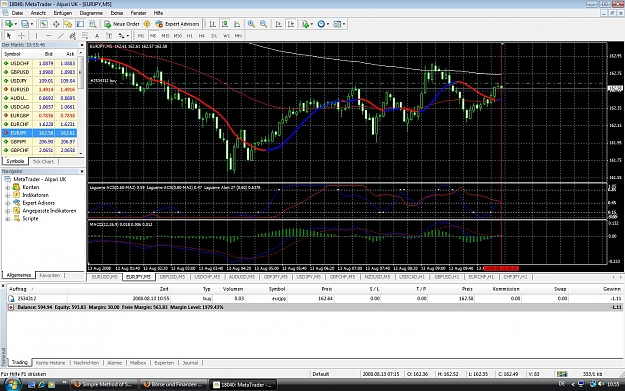
Task: Zoom out on the chart
Action: pyautogui.click(x=263, y=24)
